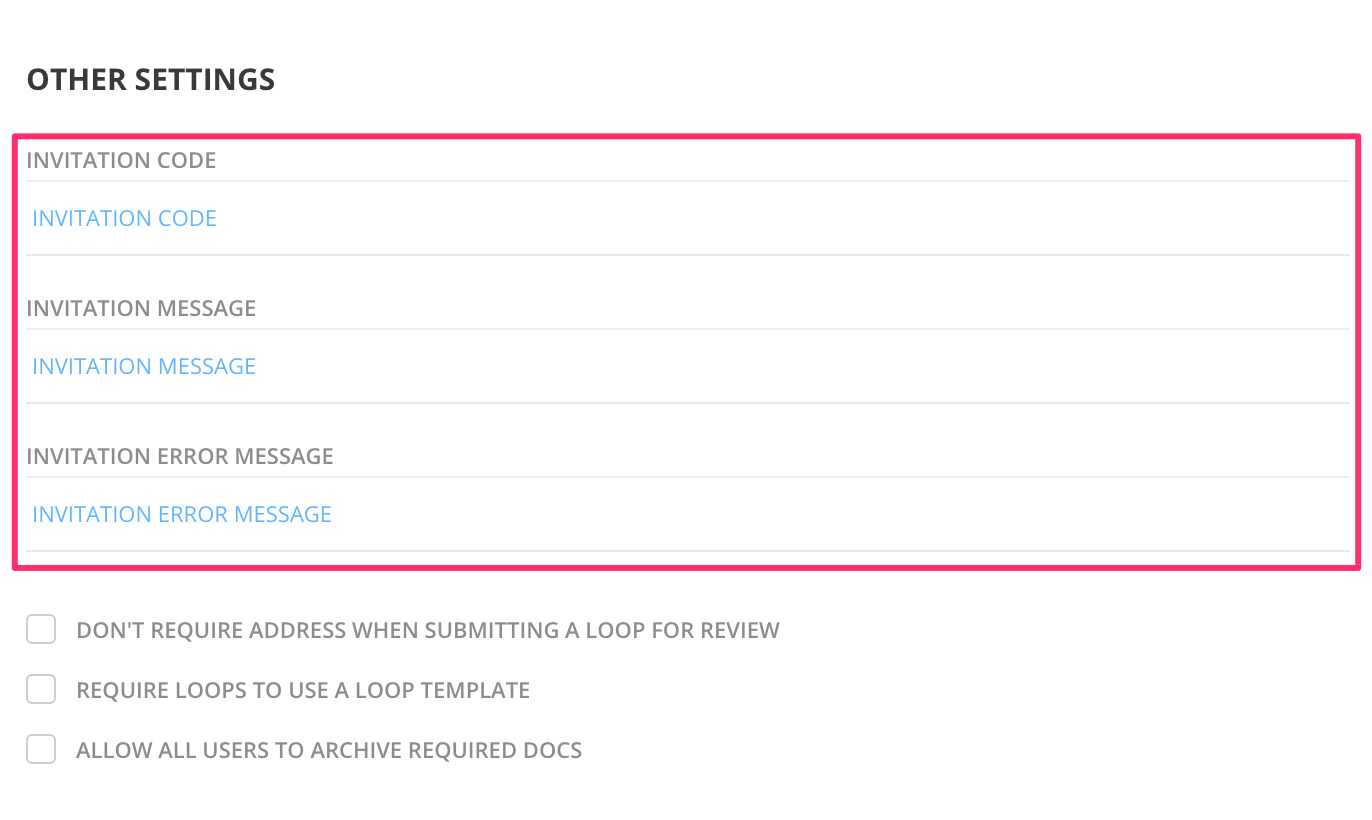The width and height of the screenshot is (1372, 820).
Task: Click the blue INVITATION CODE placeholder text
Action: pos(124,219)
